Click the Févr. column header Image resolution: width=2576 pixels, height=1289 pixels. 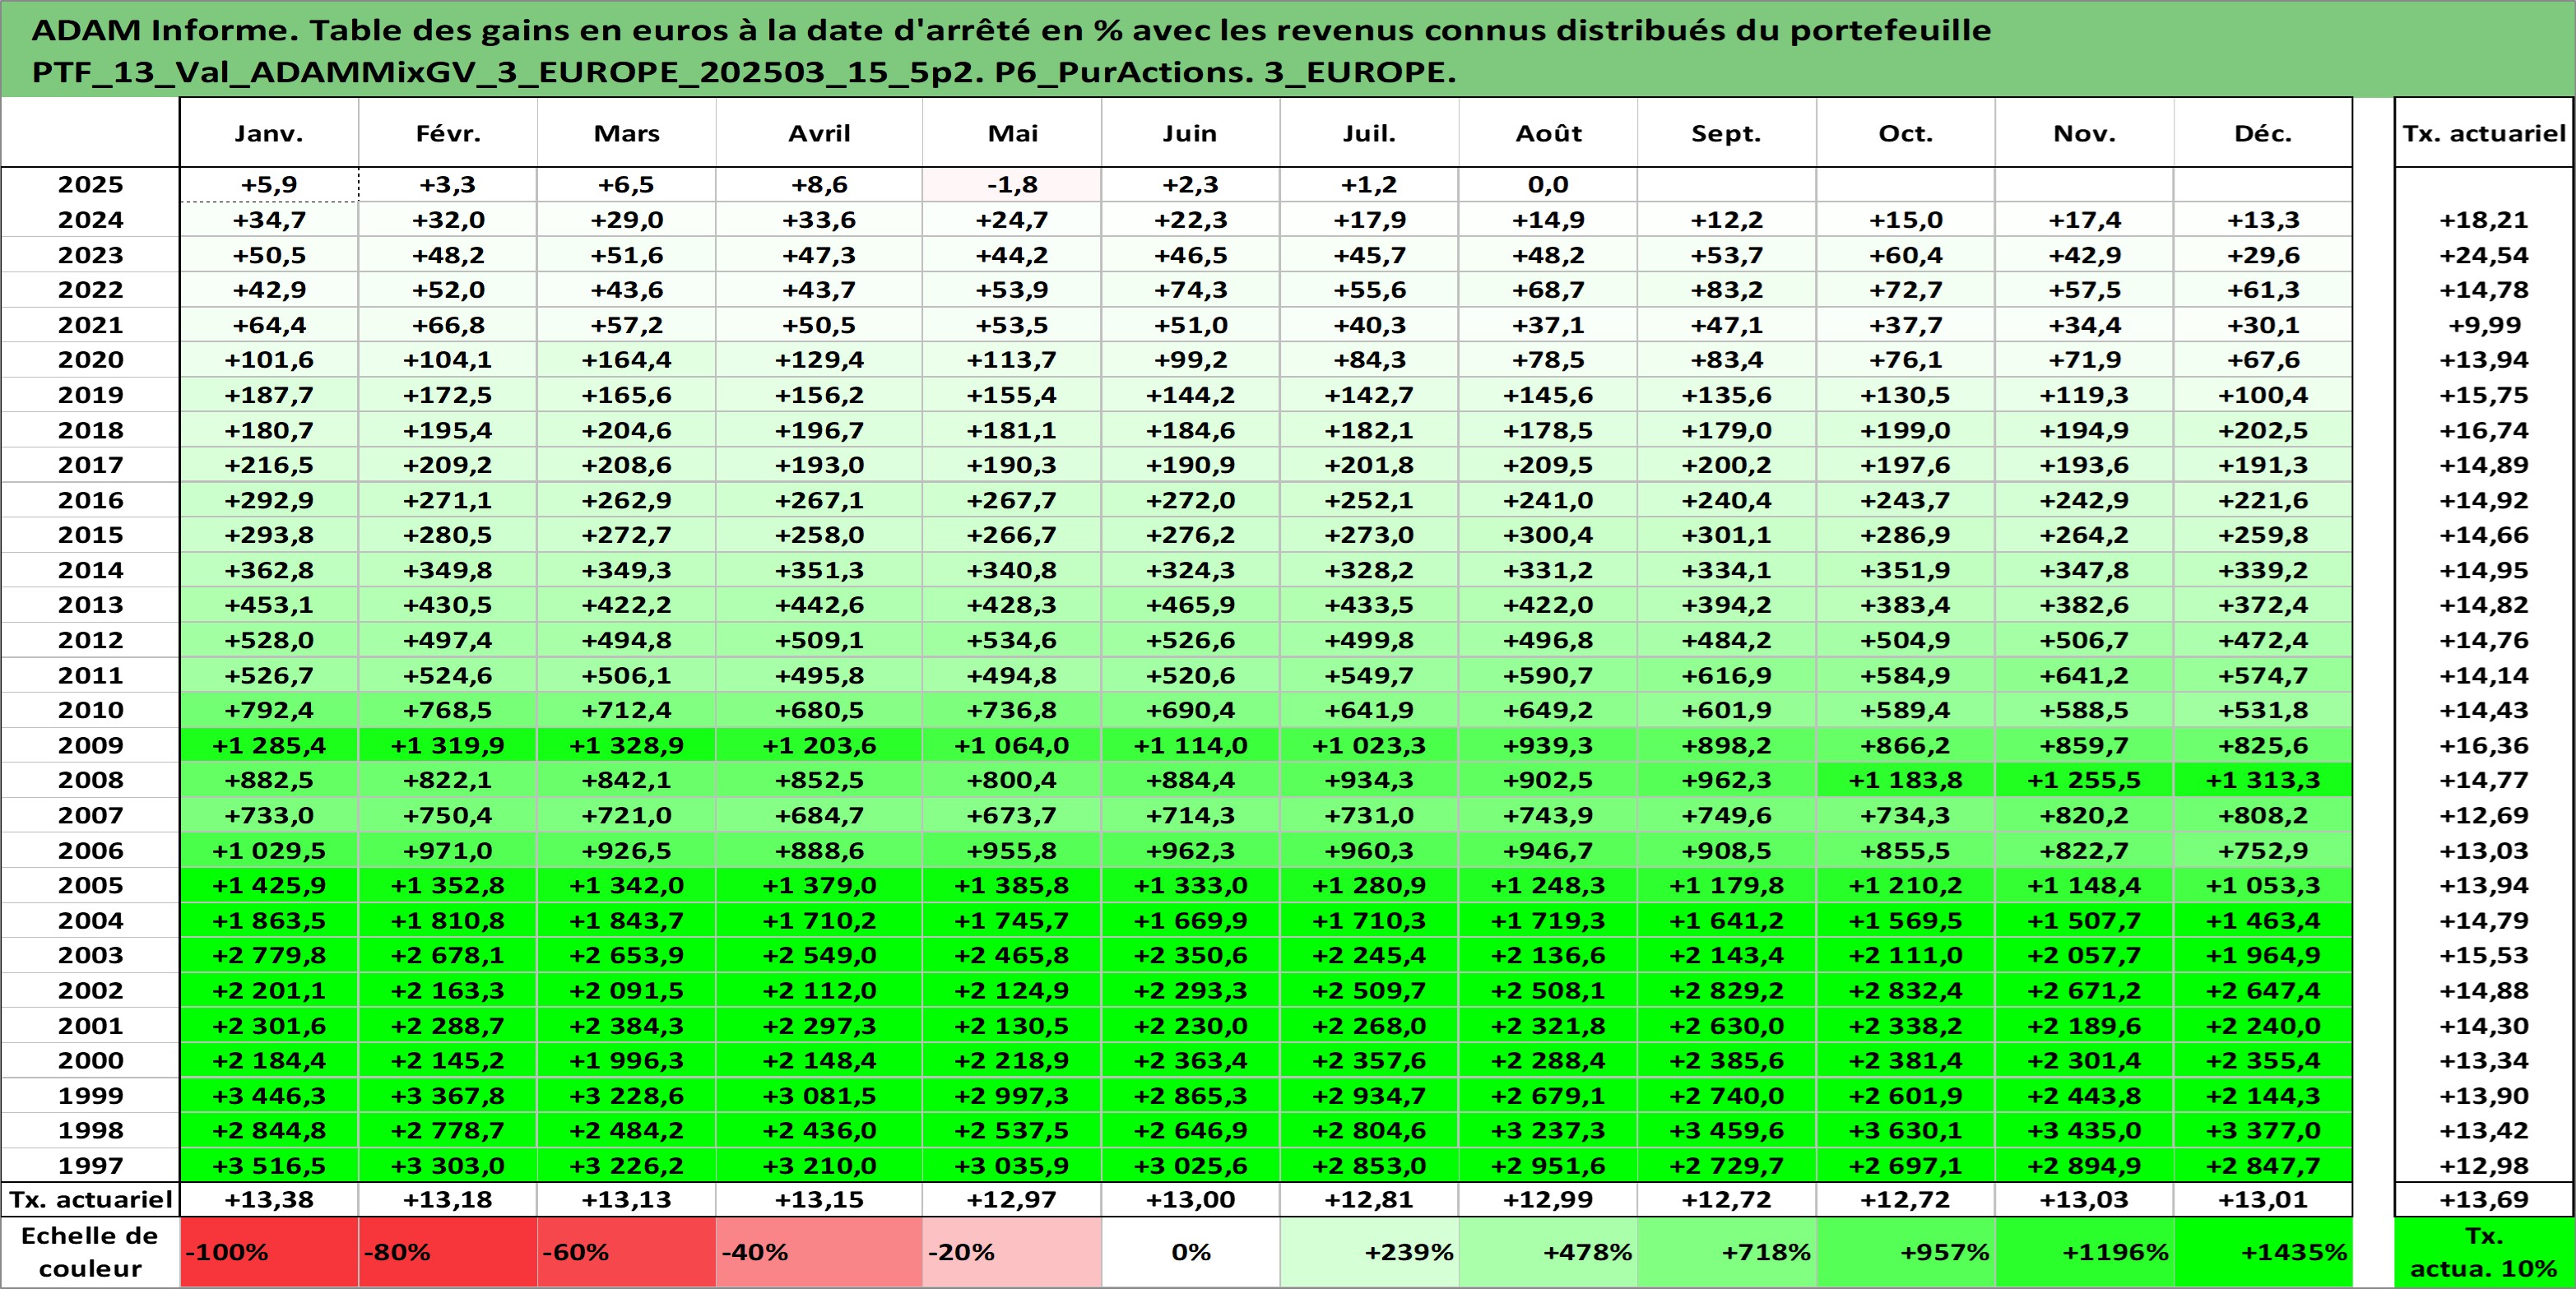pyautogui.click(x=448, y=133)
